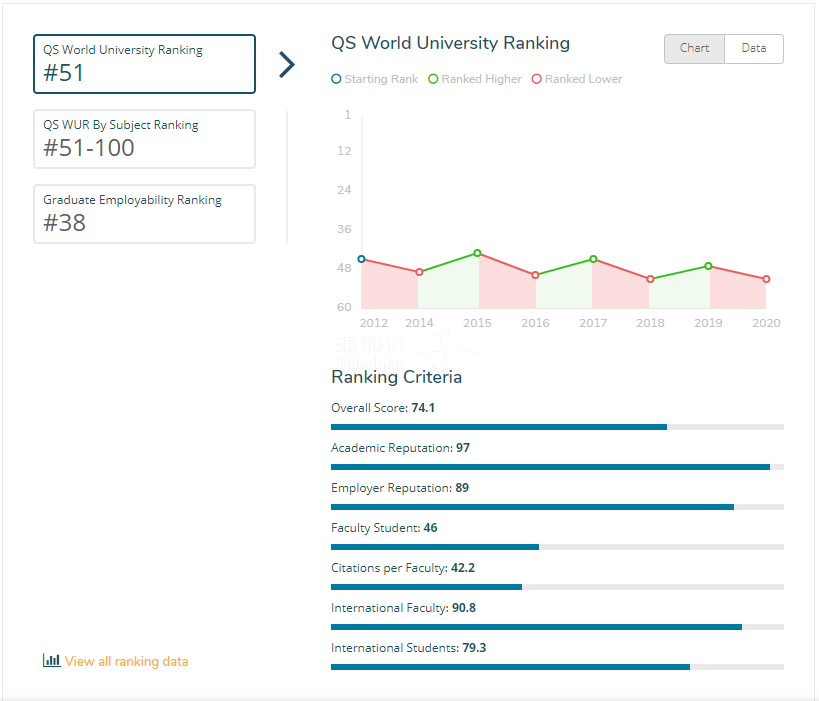This screenshot has height=701, width=819.
Task: Select the QS World University Ranking #51 card
Action: [144, 64]
